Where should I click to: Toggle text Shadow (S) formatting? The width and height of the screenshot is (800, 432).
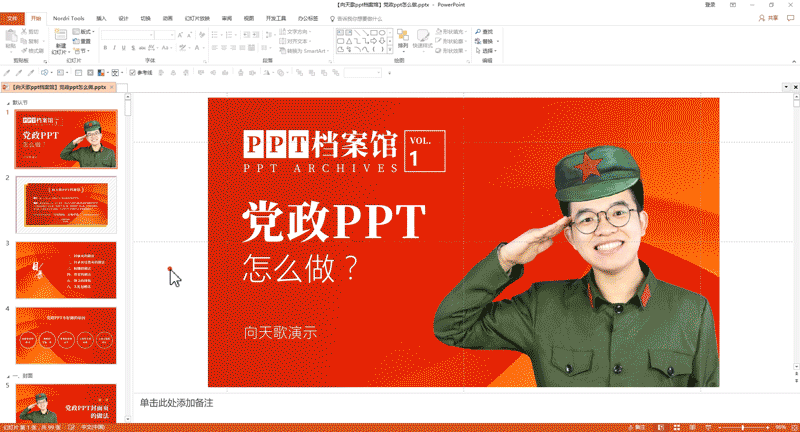tap(133, 48)
